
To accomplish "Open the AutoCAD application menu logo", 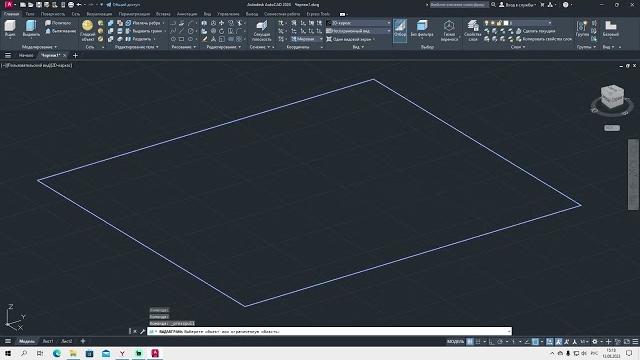I will [9, 4].
